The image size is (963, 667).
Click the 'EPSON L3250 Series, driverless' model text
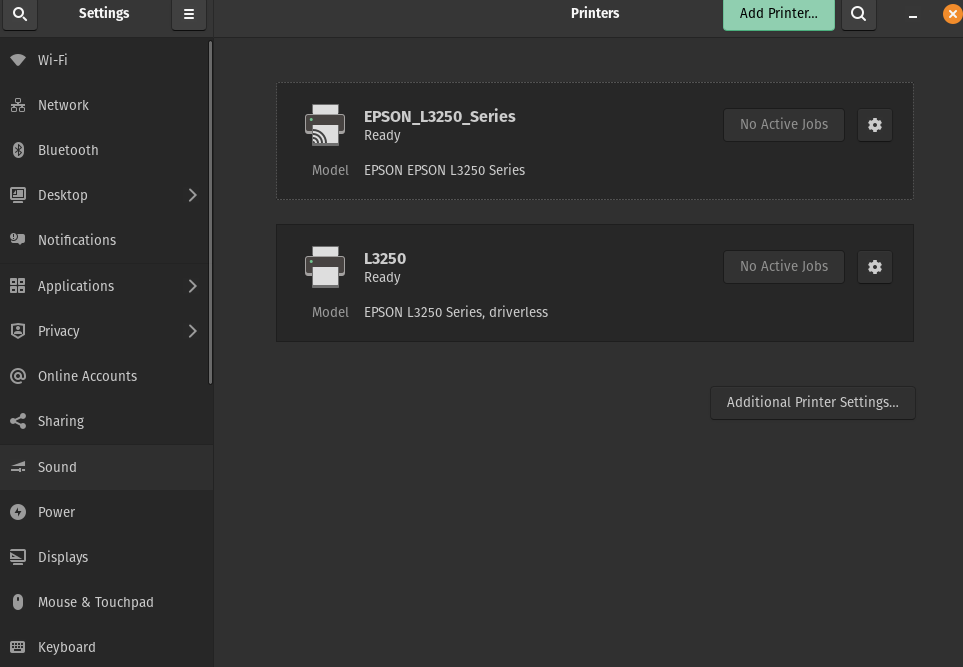pos(456,312)
